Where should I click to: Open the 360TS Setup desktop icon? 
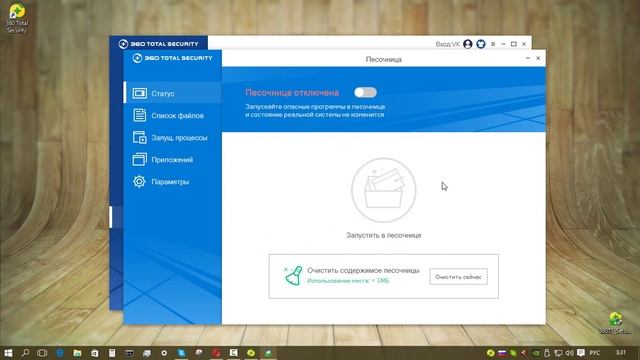(x=615, y=323)
